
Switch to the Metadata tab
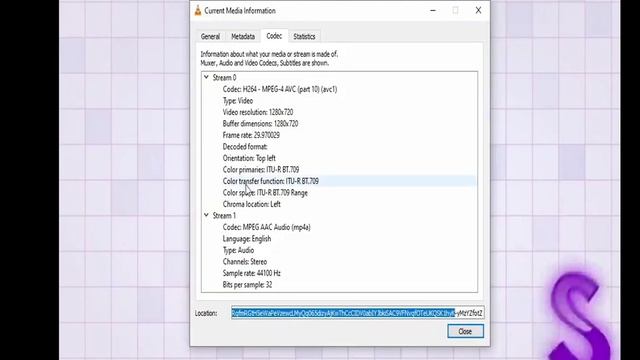pos(243,36)
